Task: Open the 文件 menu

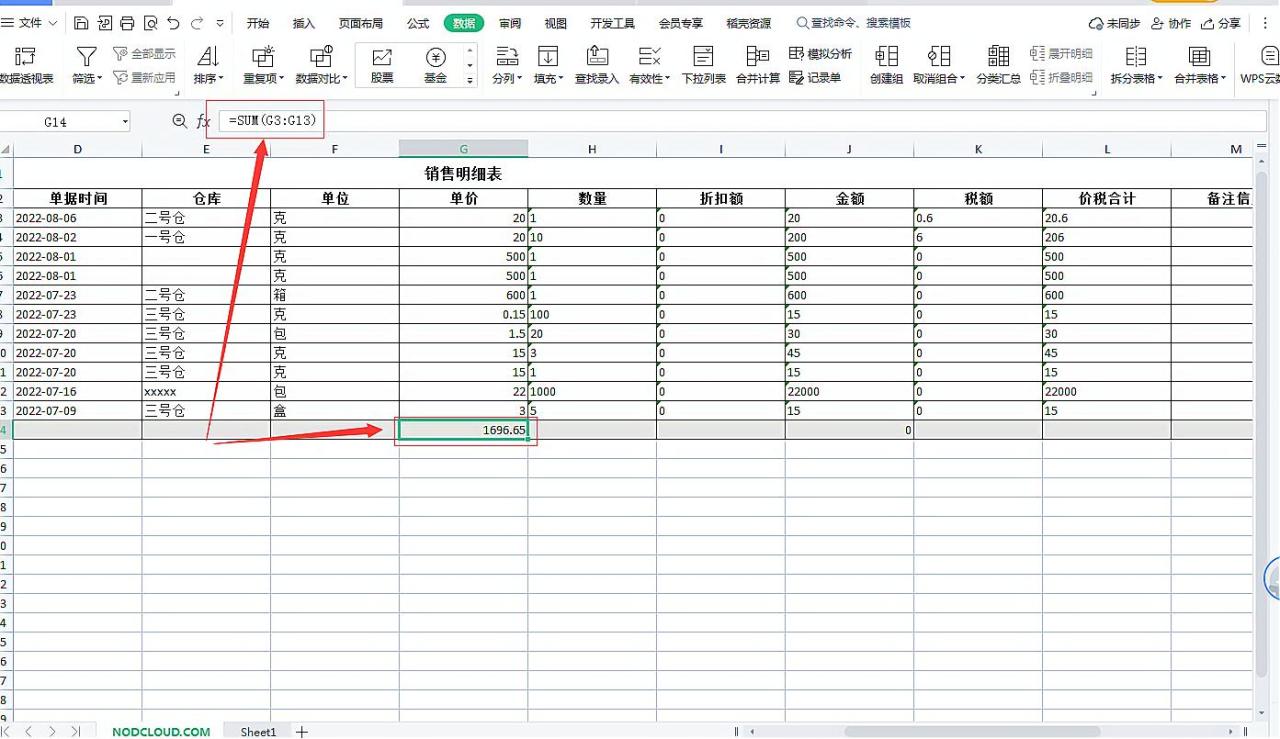Action: click(30, 23)
